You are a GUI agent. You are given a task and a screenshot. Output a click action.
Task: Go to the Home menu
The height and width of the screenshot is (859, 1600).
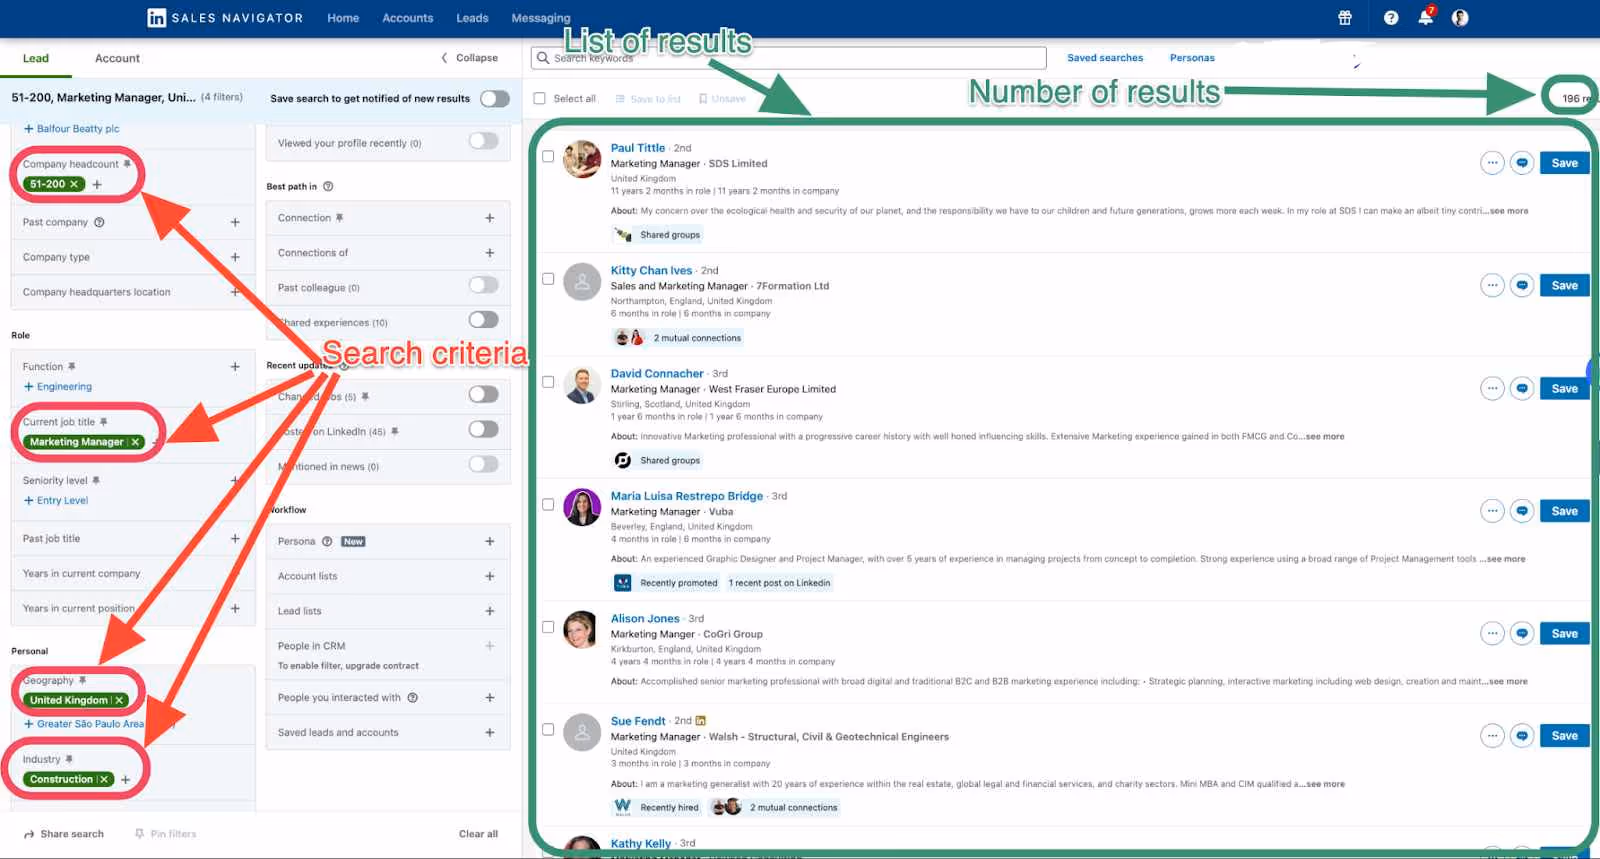[343, 18]
